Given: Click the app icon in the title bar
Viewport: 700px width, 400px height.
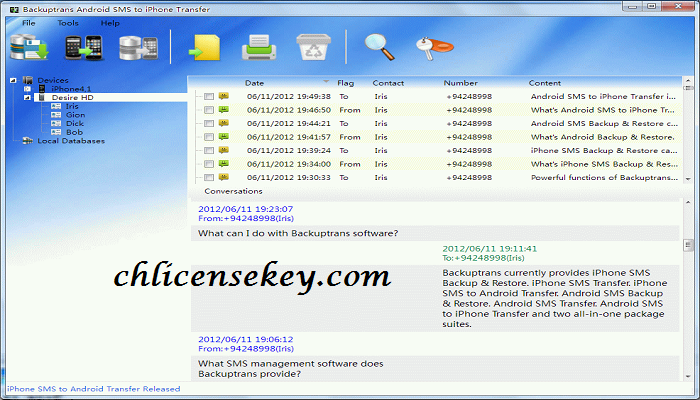Looking at the screenshot, I should [x=14, y=9].
